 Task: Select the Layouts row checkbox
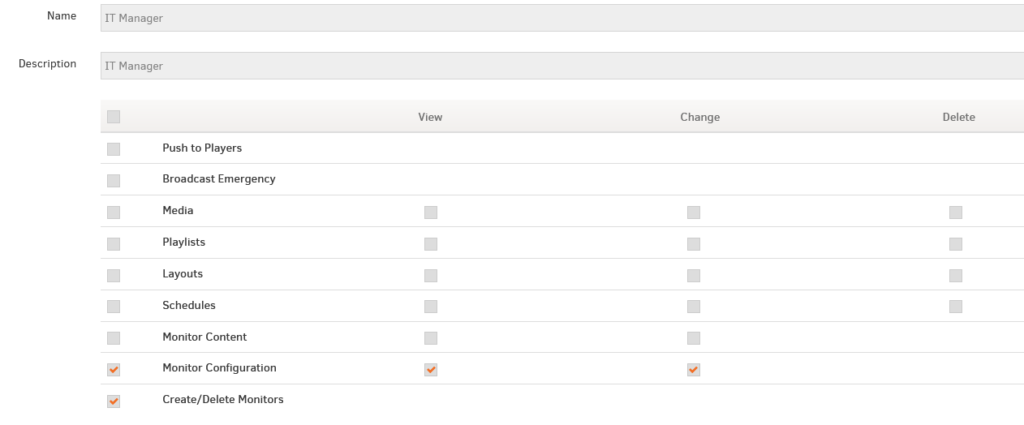click(x=114, y=275)
